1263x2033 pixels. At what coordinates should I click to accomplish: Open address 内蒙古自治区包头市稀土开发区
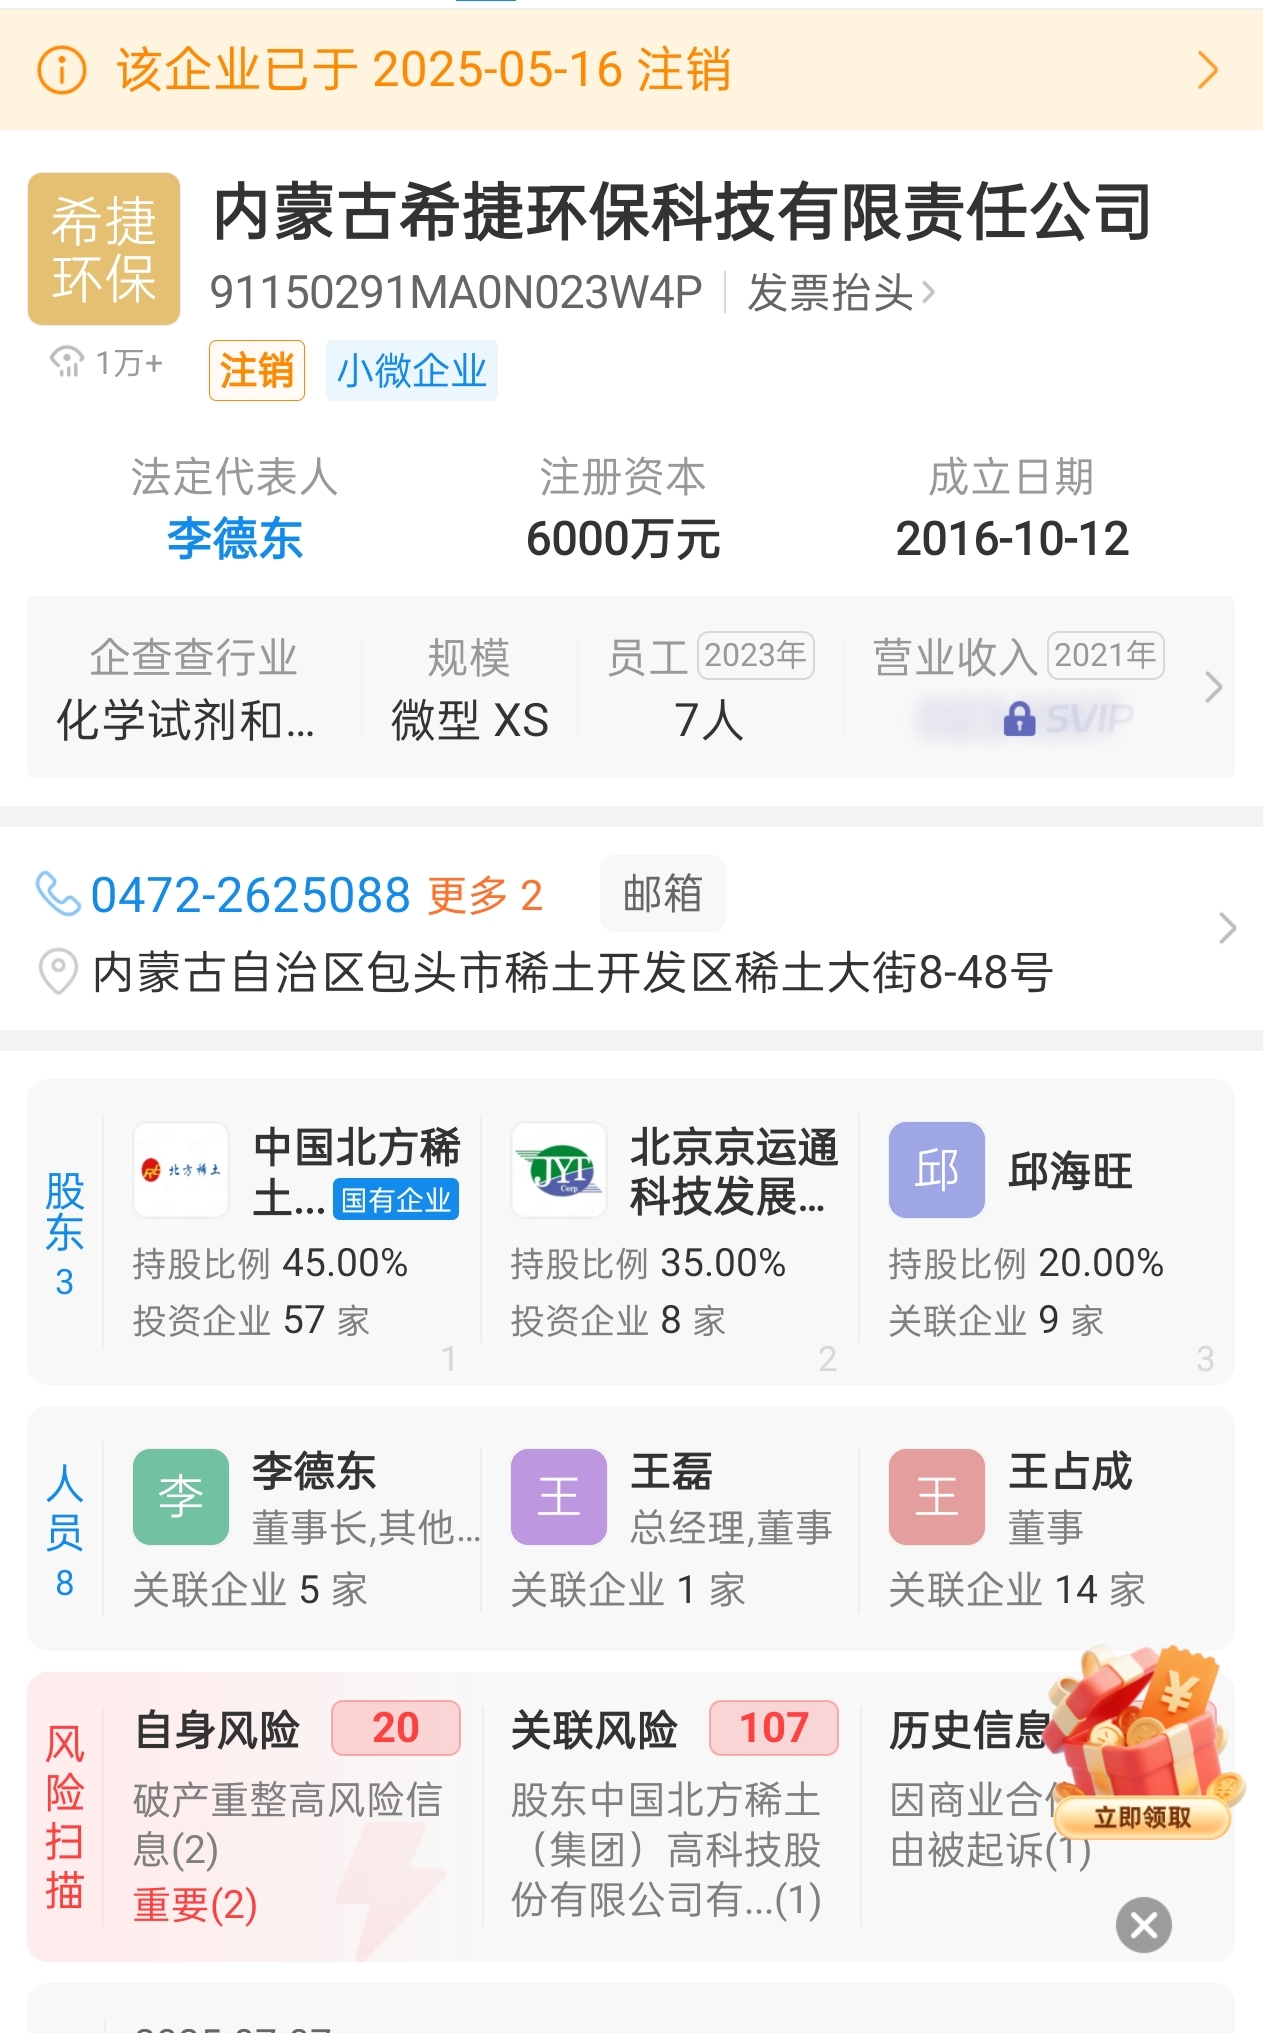(x=573, y=972)
